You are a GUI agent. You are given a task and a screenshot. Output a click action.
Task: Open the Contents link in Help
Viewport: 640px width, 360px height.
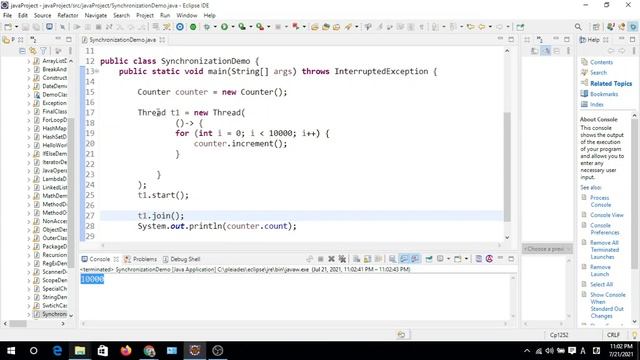pyautogui.click(x=601, y=62)
